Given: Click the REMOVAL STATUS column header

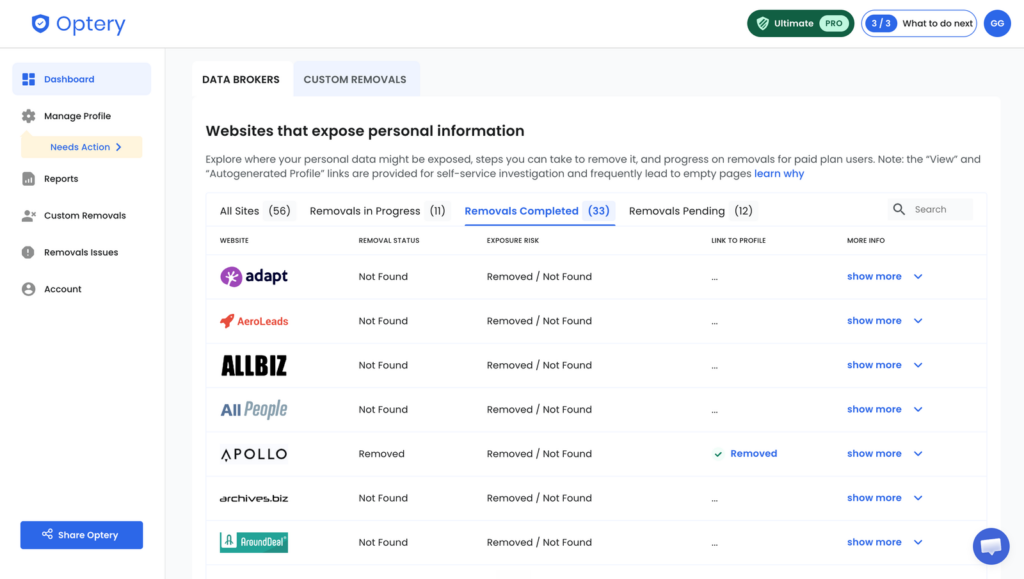Looking at the screenshot, I should point(389,240).
